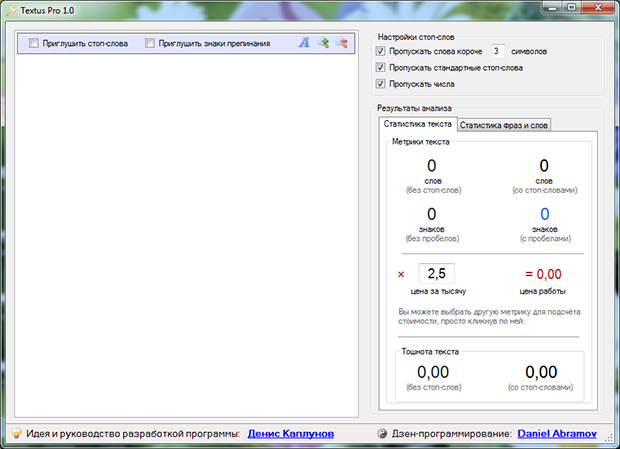Image resolution: width=620 pixels, height=449 pixels.
Task: Open the Денис Каплунов link
Action: (x=291, y=434)
